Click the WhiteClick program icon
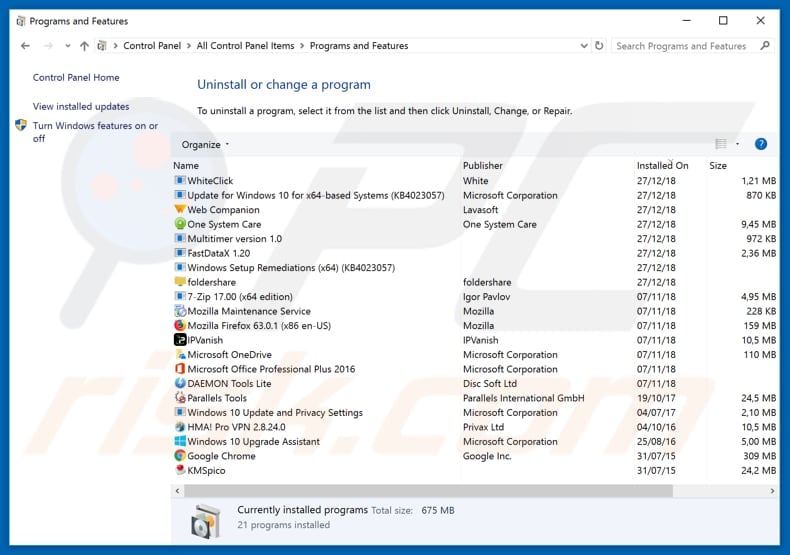 [179, 180]
